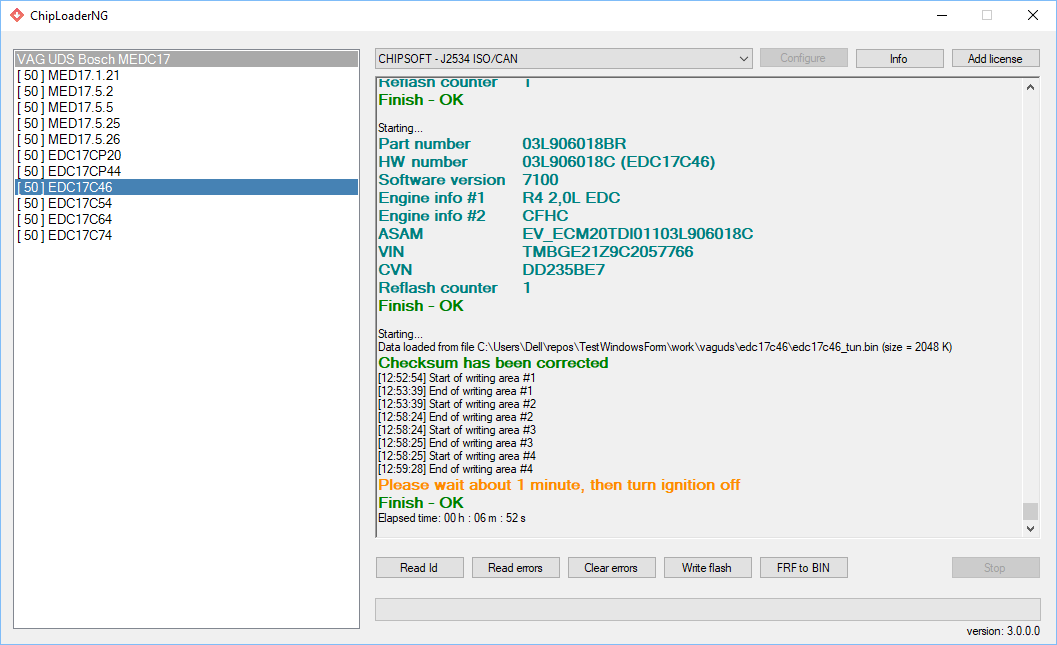Screen dimensions: 1057x645
Task: Click Clear errors button
Action: pos(610,568)
